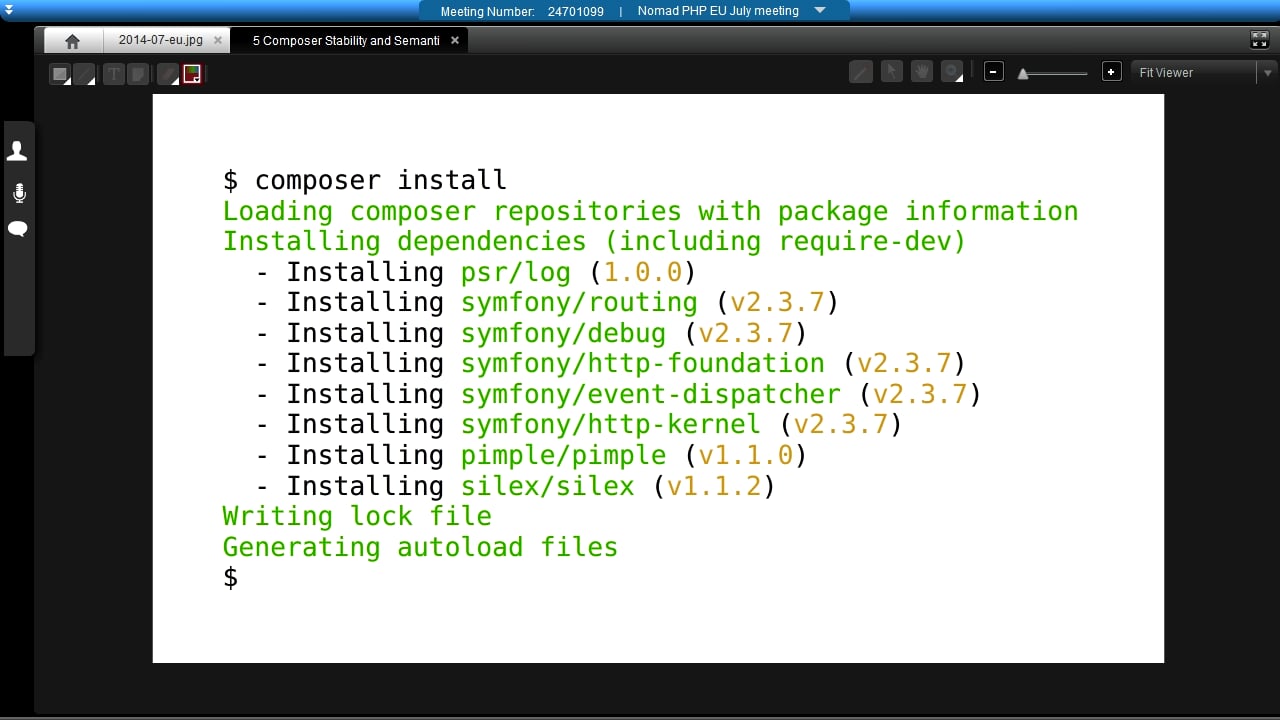Image resolution: width=1280 pixels, height=720 pixels.
Task: Click version 1.0.0 of psr/log
Action: pos(643,273)
